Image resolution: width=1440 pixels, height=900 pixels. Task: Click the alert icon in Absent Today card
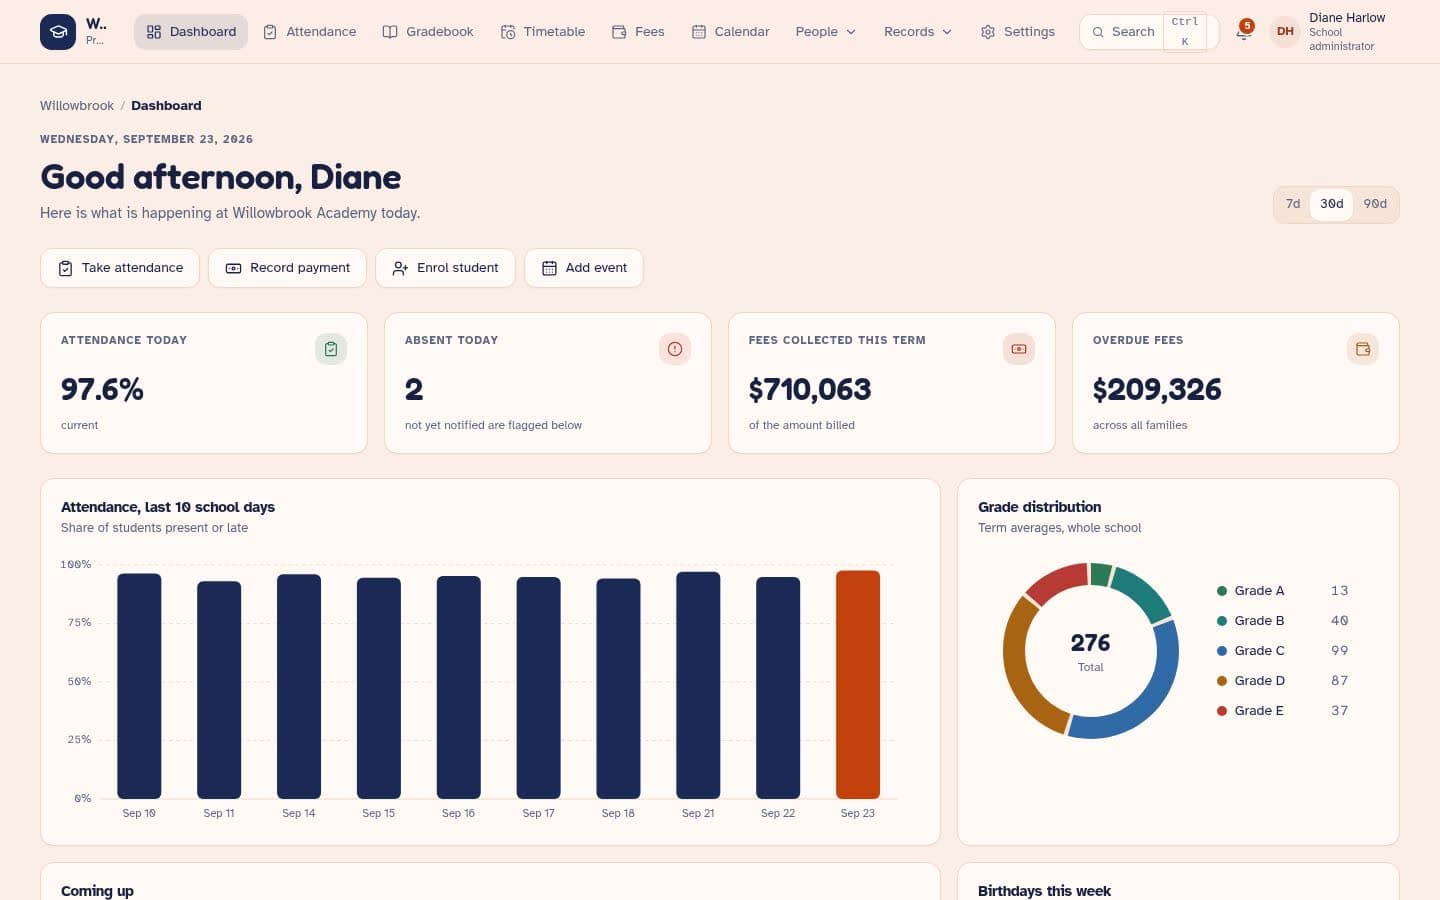(675, 349)
